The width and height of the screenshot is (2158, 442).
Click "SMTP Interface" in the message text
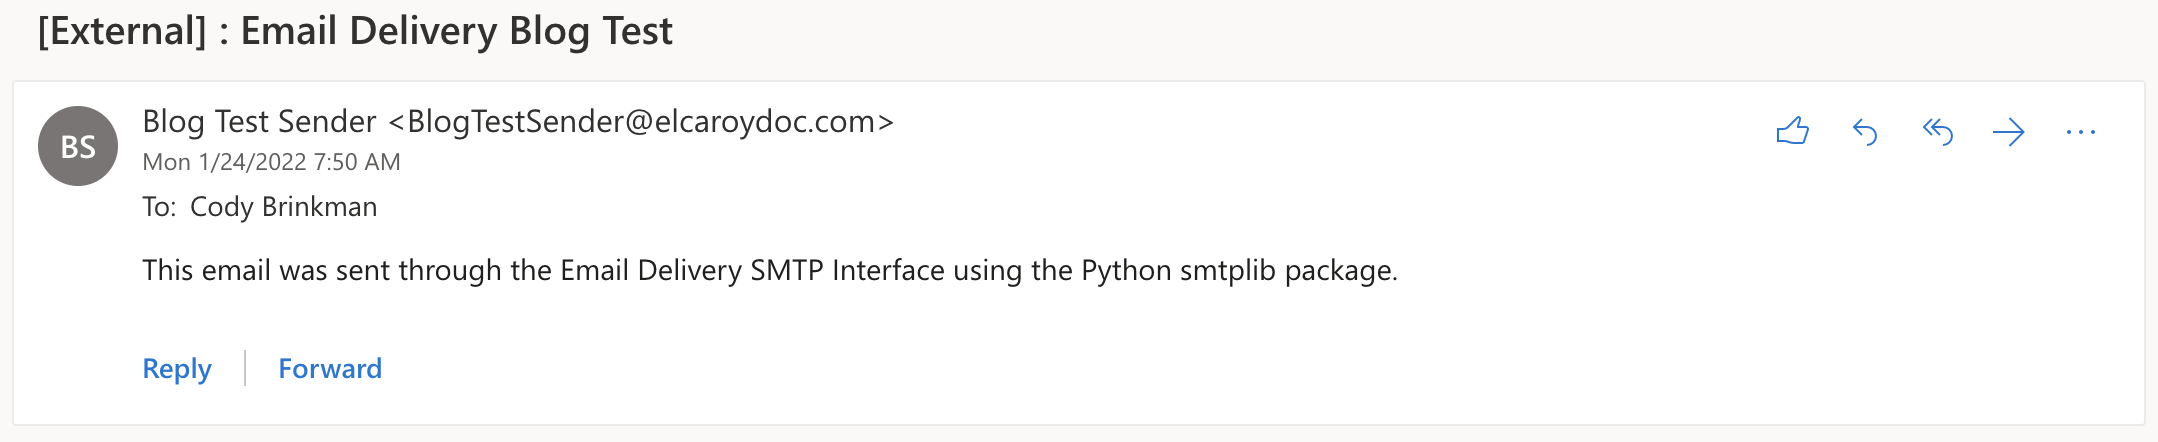tap(847, 270)
